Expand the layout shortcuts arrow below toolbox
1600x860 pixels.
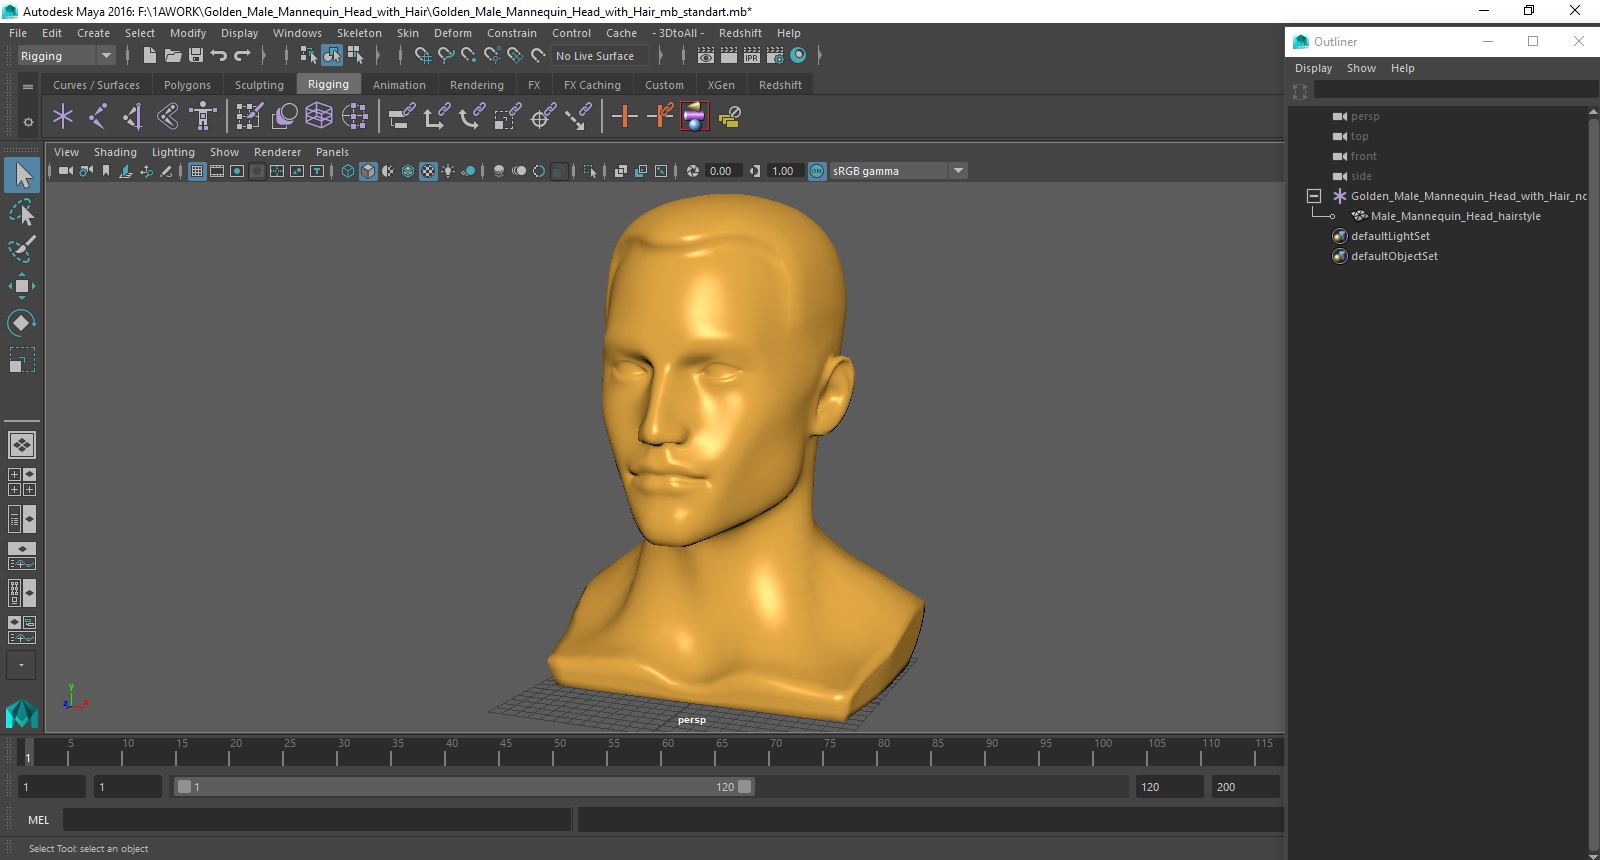point(21,665)
